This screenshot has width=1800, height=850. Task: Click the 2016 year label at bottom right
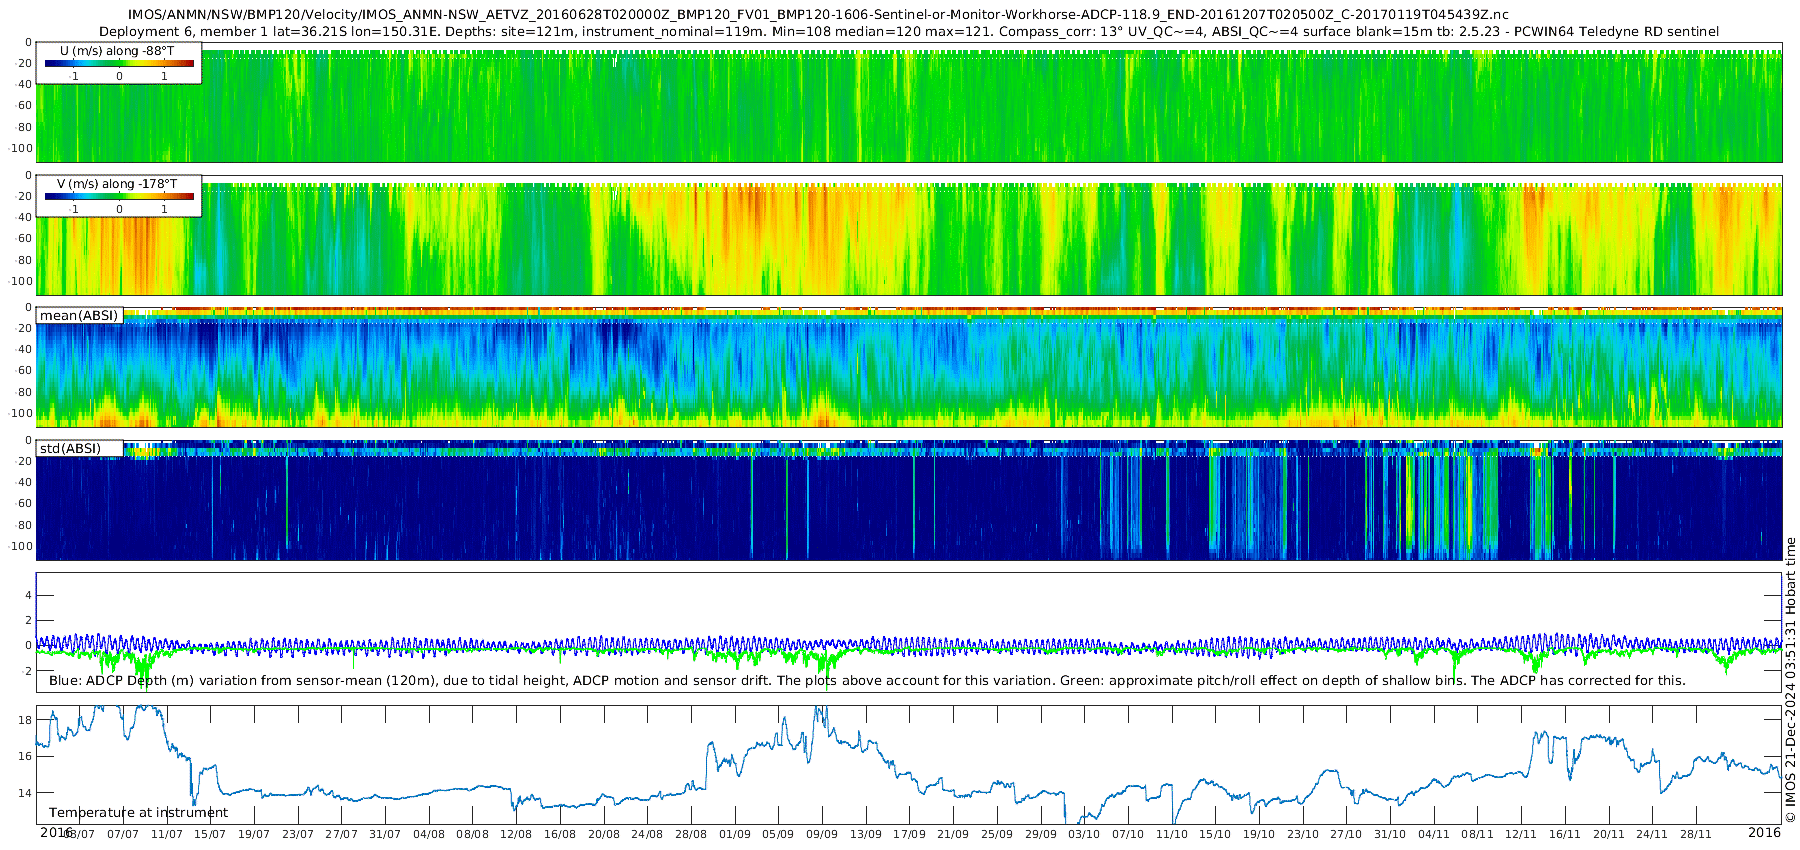point(1764,833)
